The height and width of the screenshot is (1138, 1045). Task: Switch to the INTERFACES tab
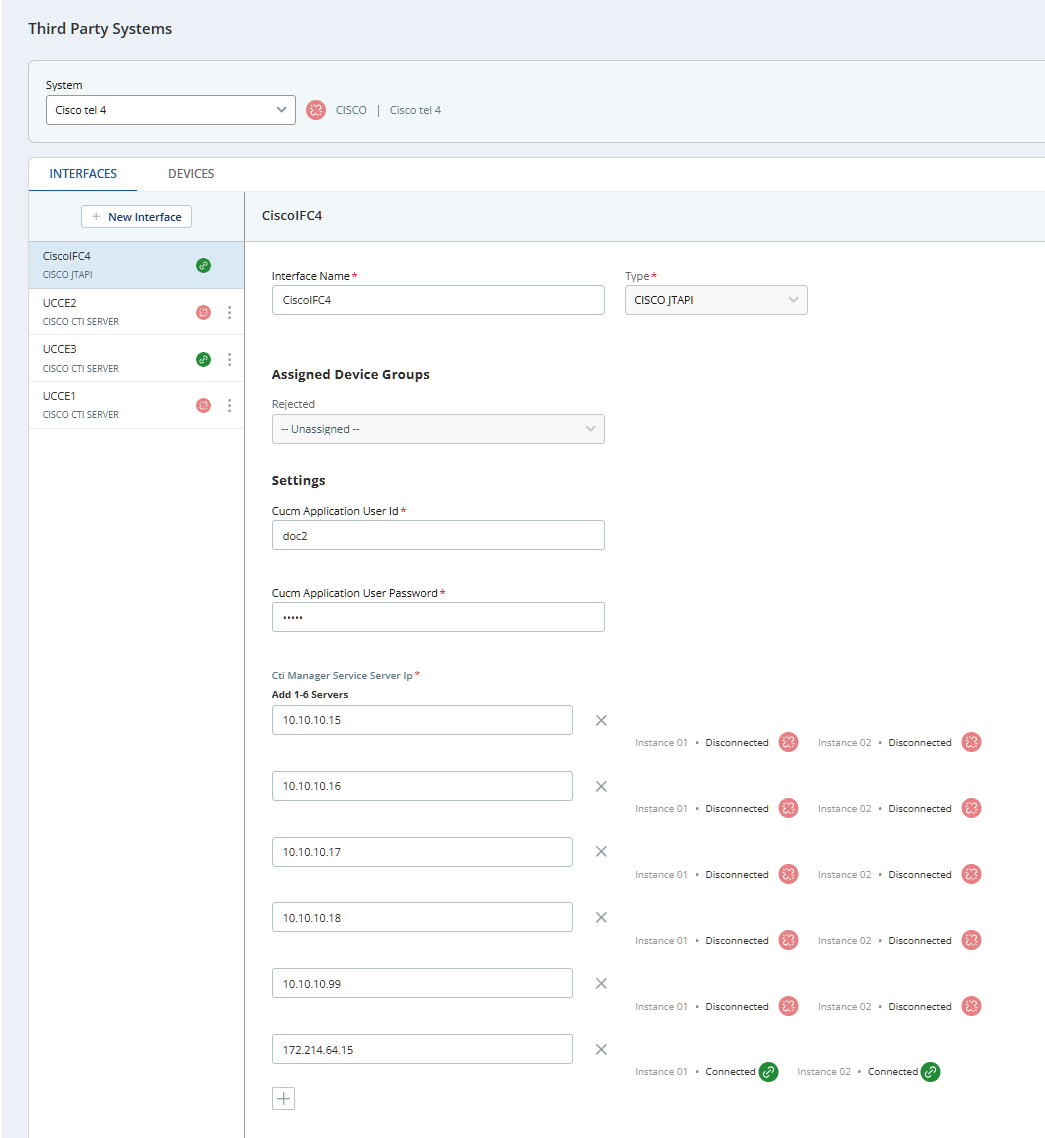point(83,174)
